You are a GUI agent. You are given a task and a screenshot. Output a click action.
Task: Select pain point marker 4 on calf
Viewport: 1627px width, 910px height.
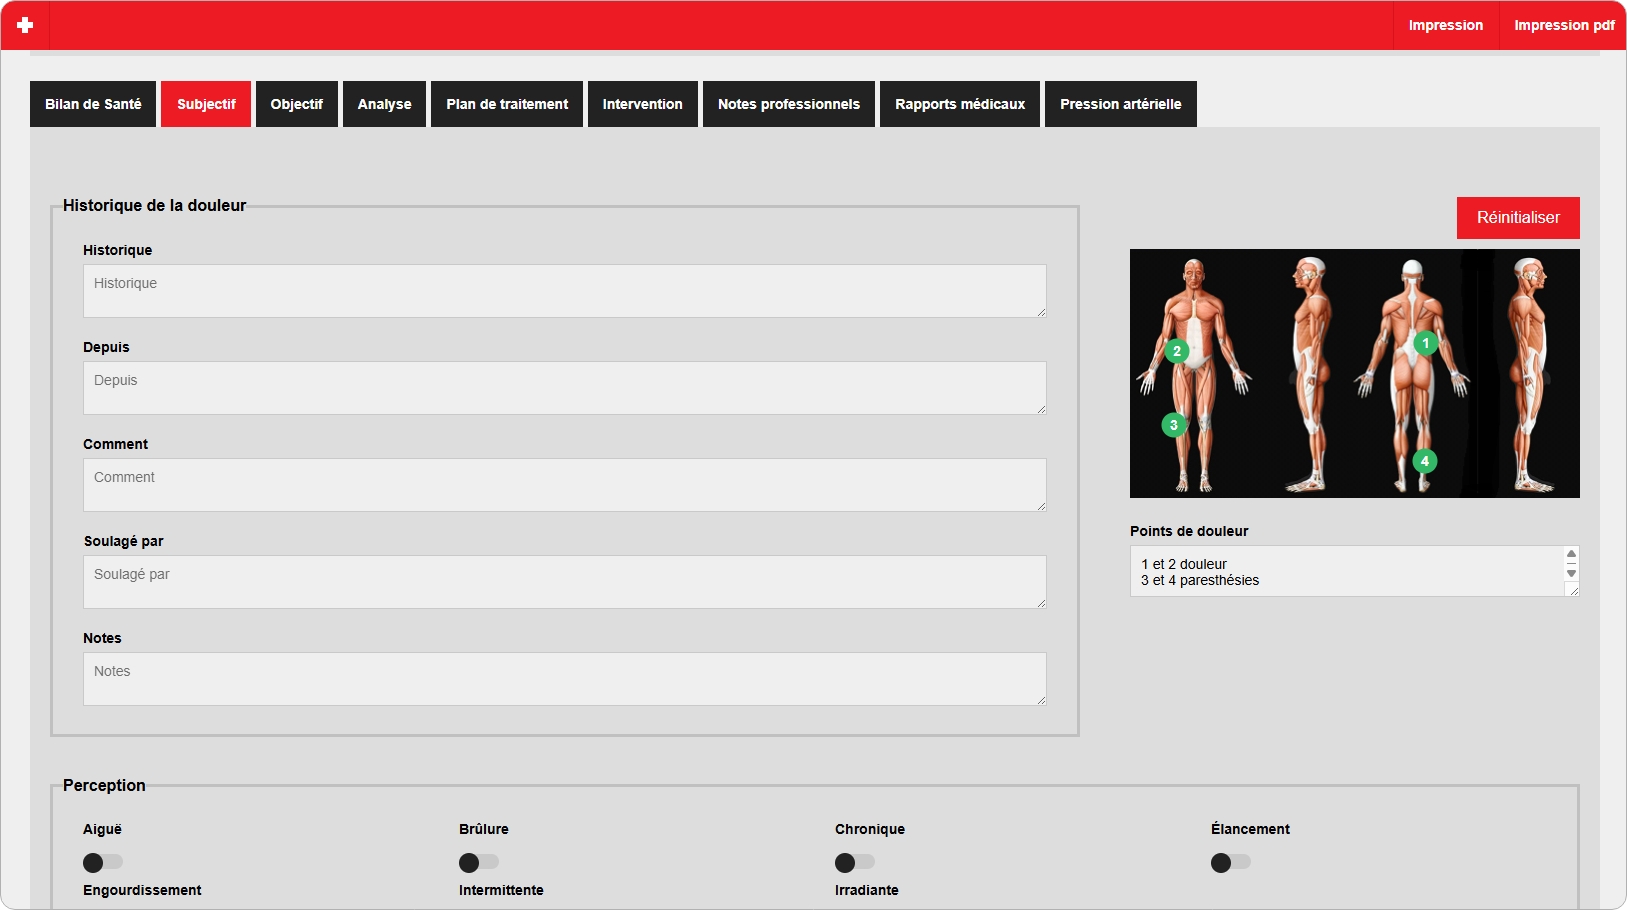click(x=1425, y=461)
